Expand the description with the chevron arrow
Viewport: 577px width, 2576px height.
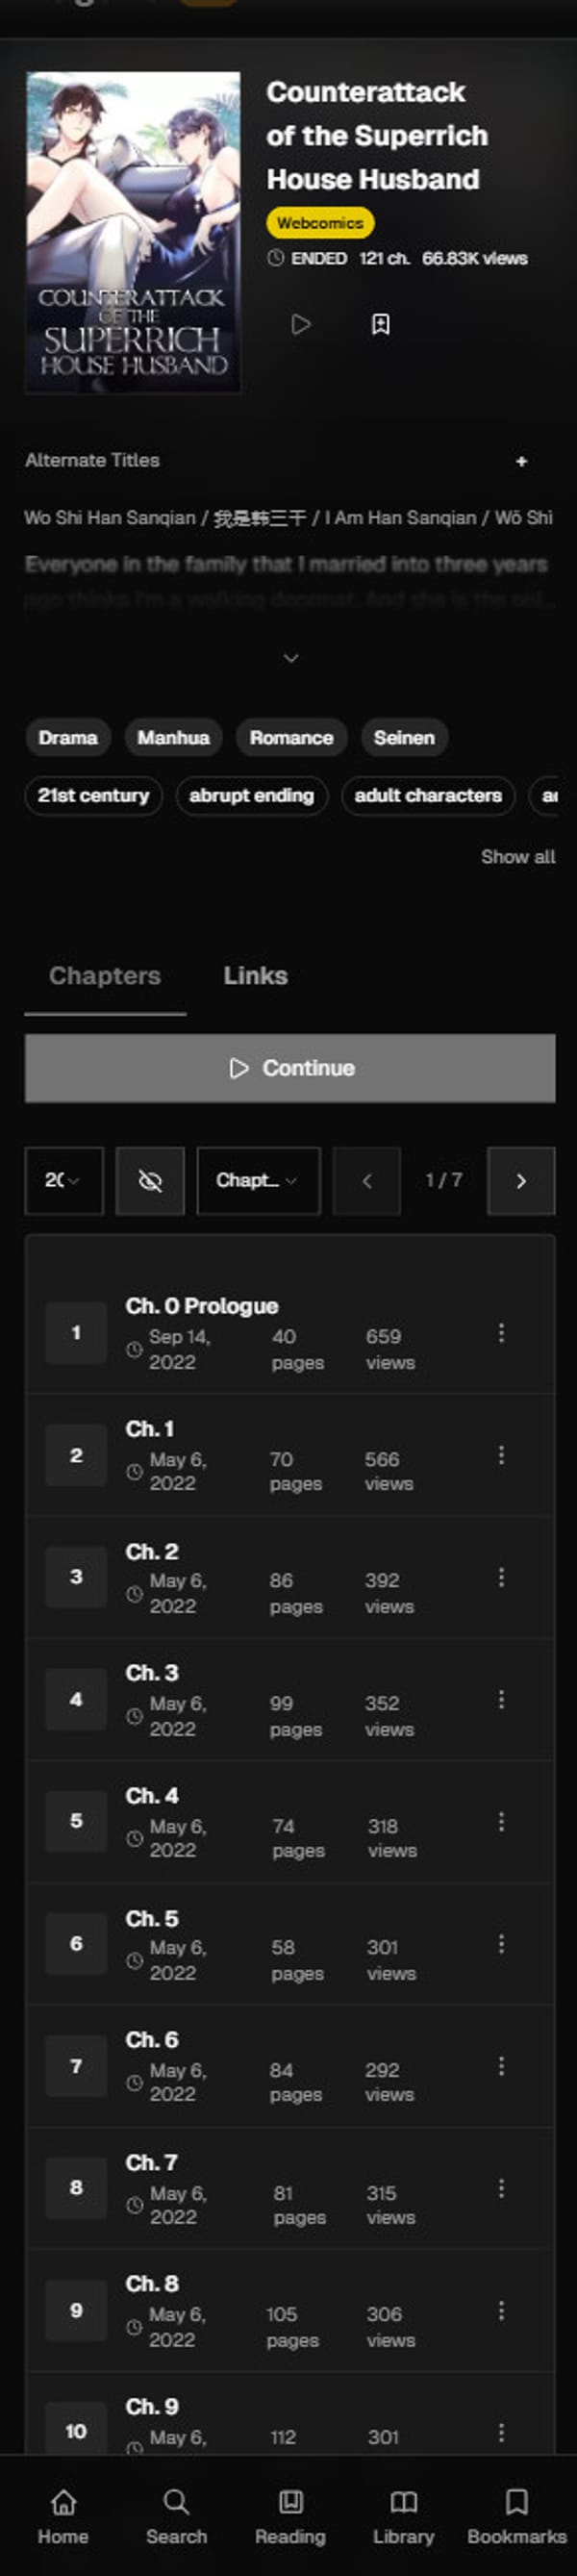click(x=290, y=658)
